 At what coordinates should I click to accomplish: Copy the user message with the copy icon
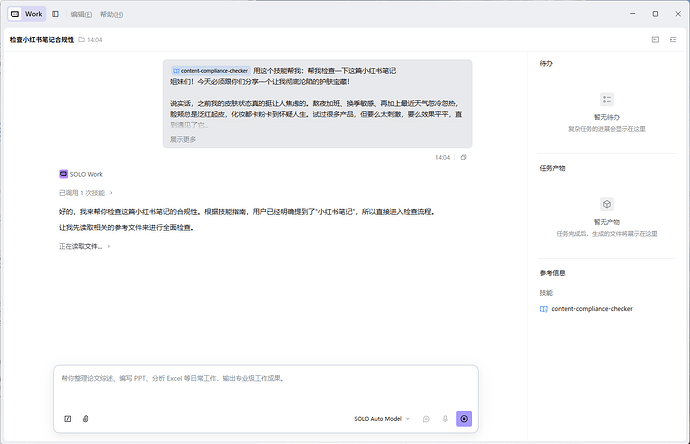(x=463, y=157)
